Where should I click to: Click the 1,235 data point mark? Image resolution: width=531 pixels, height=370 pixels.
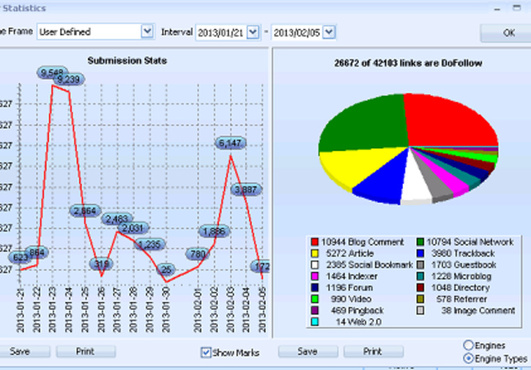[149, 244]
